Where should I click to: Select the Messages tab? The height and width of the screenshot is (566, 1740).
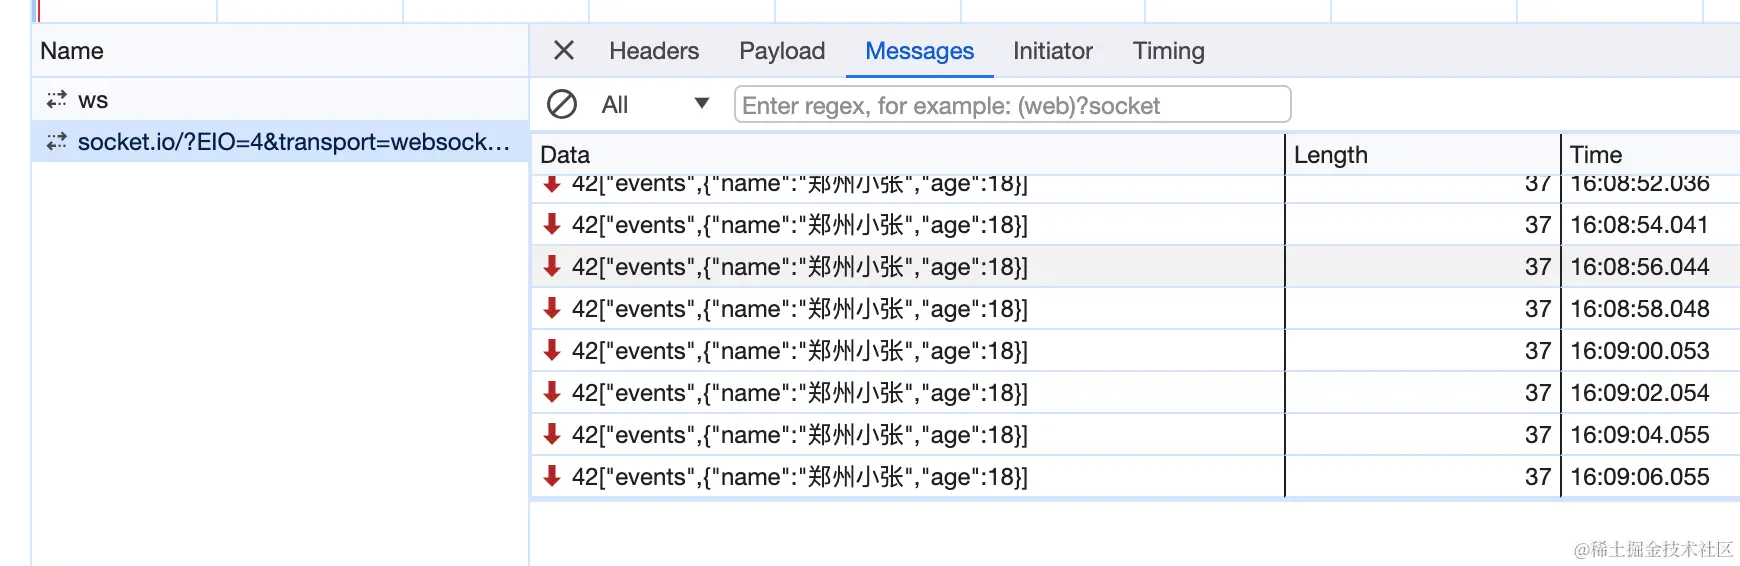pos(919,51)
